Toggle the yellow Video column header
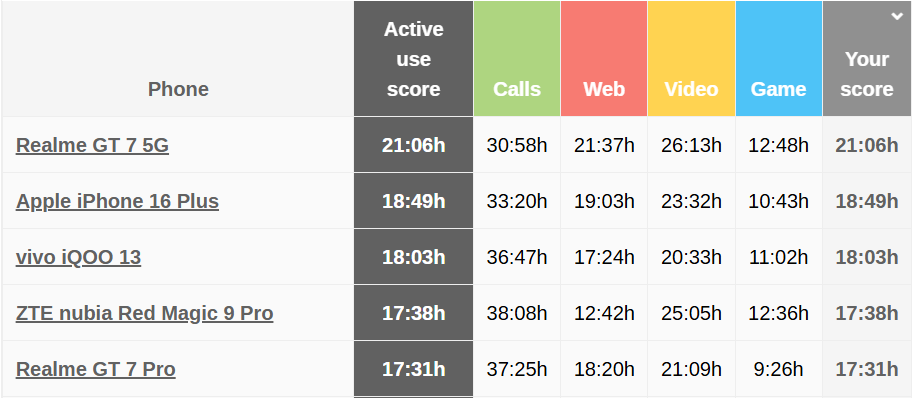 (691, 59)
